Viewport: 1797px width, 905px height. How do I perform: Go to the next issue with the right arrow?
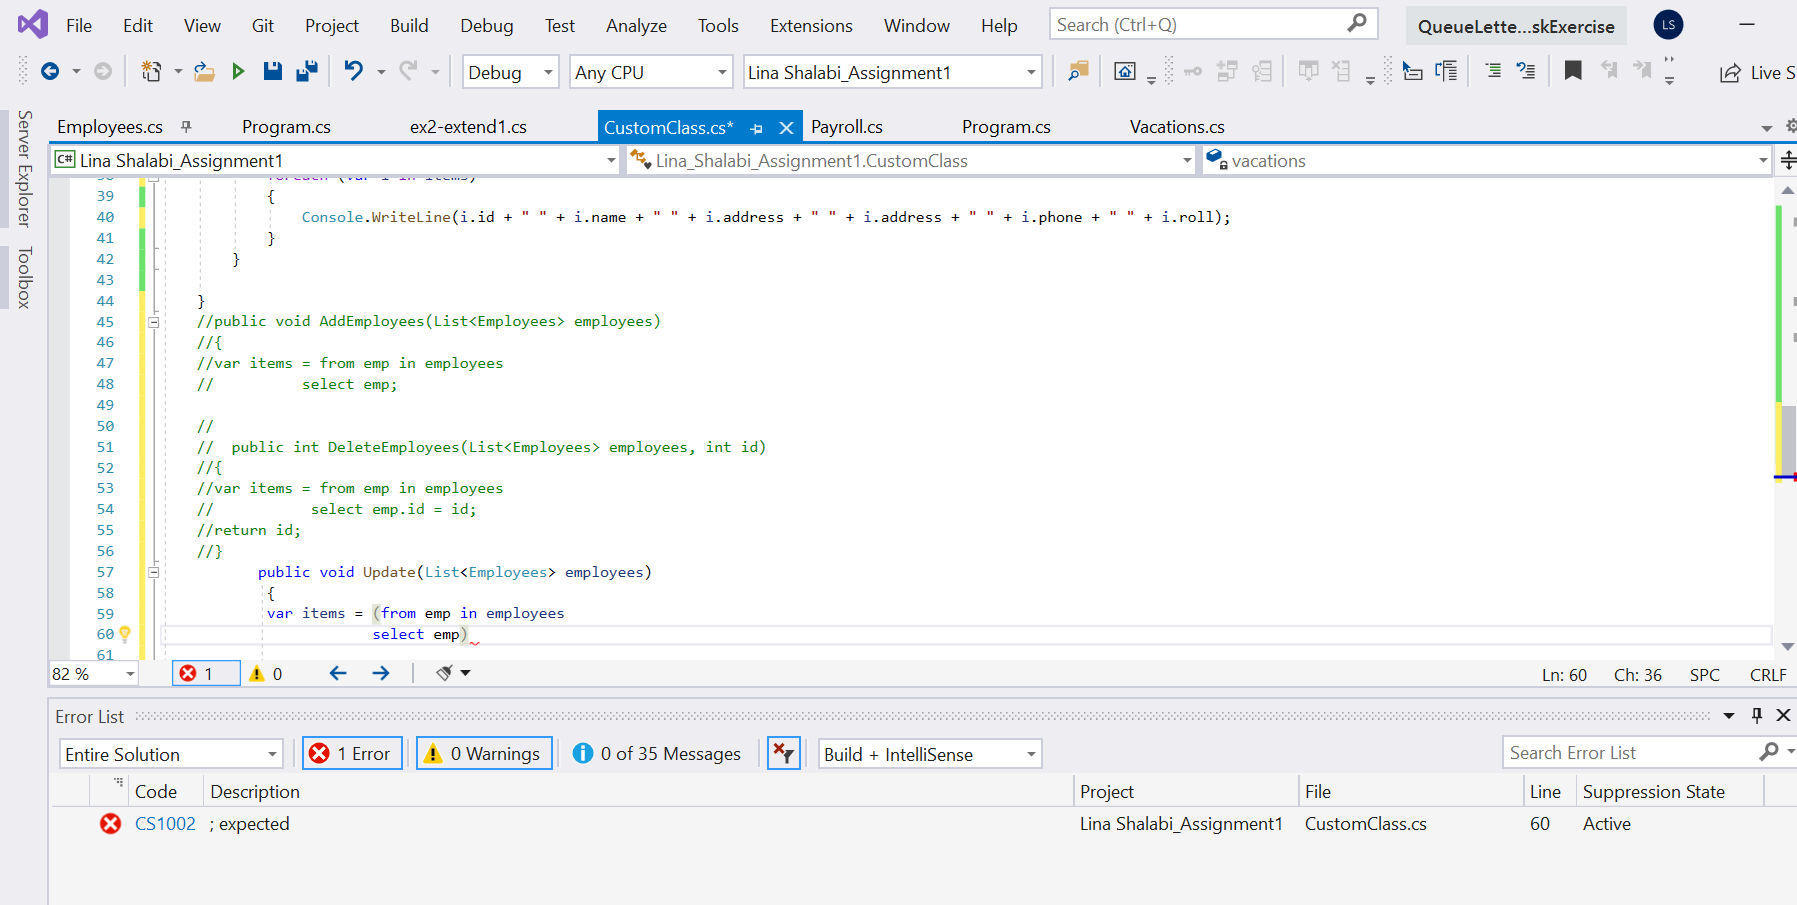point(381,673)
